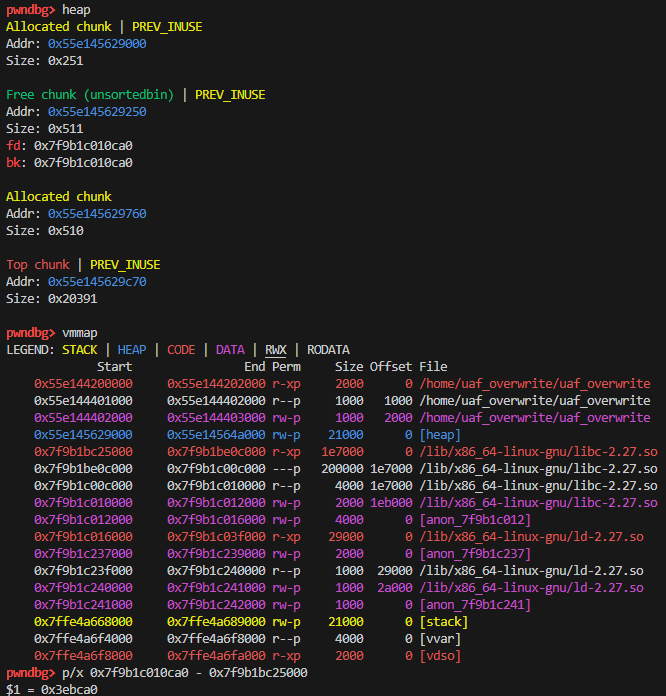Click the [heap] mapping label

(440, 435)
